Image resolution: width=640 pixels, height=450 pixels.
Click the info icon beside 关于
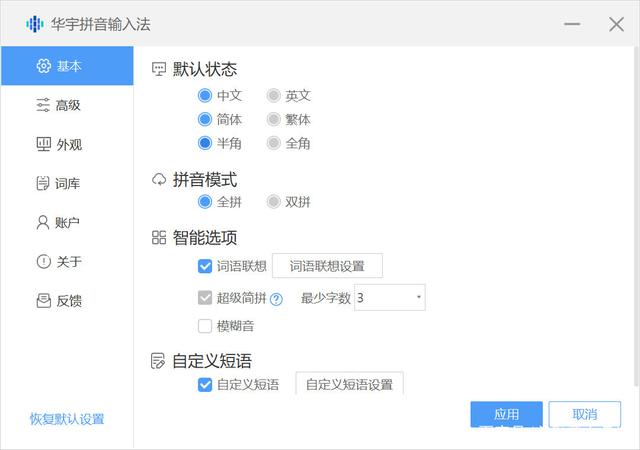click(x=44, y=261)
